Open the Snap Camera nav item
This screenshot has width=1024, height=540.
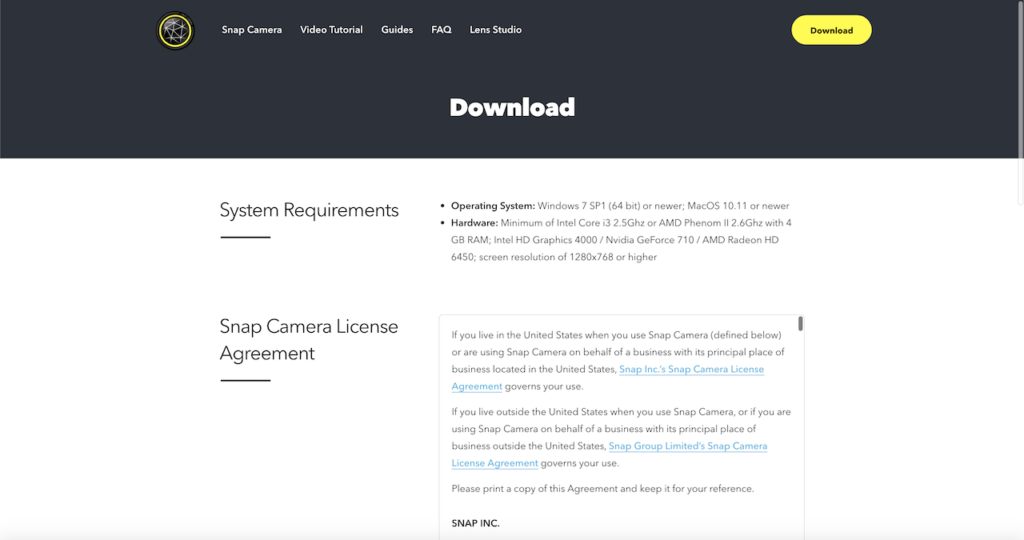[x=251, y=30]
